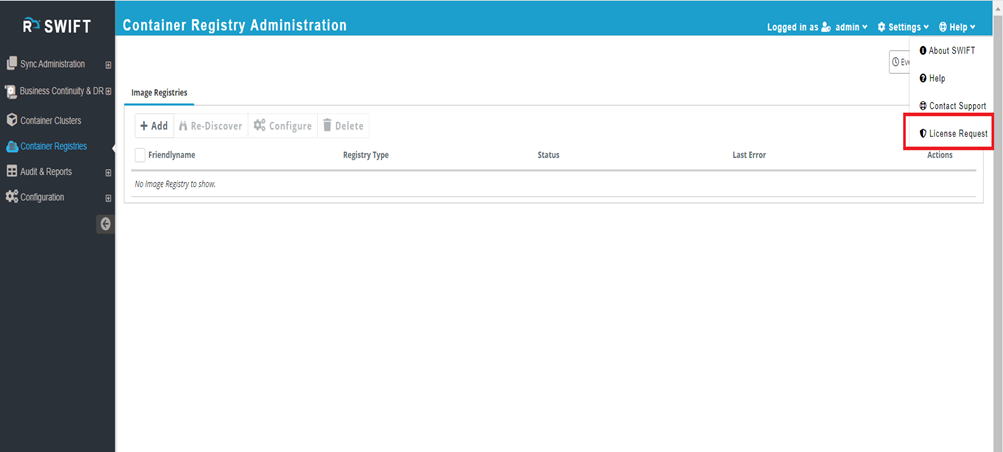Click the Container Clusters cube icon
Image resolution: width=1003 pixels, height=452 pixels.
(12, 120)
